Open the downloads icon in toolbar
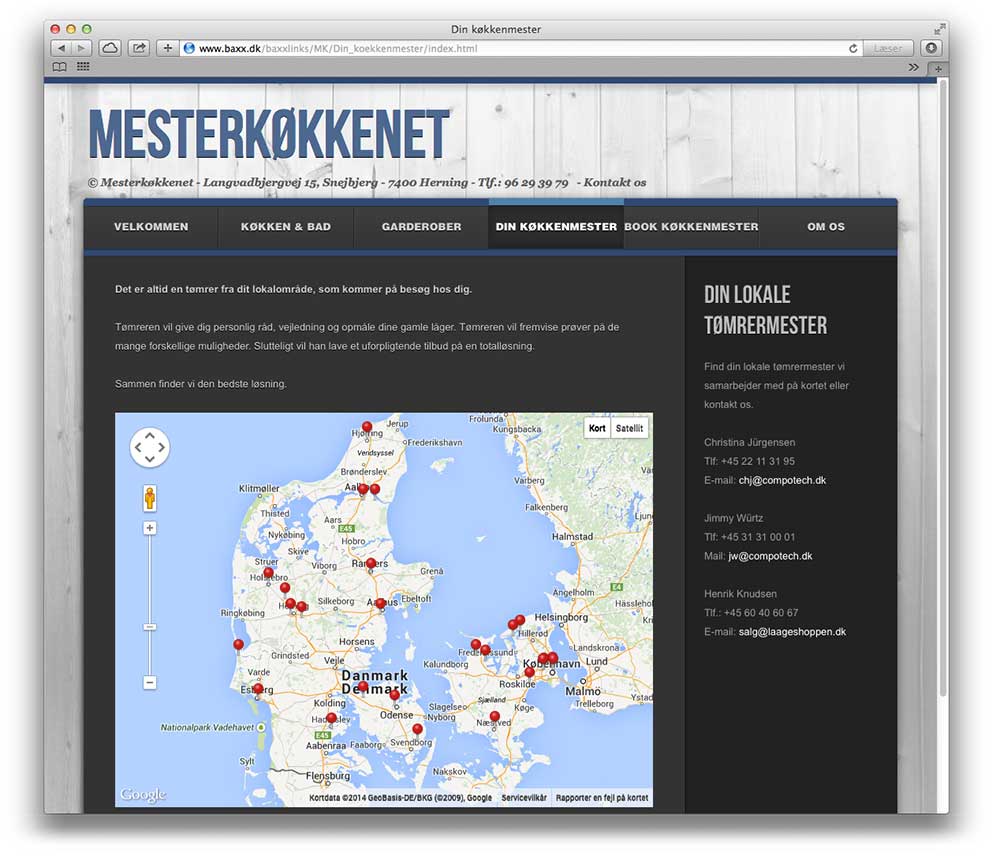 tap(931, 48)
